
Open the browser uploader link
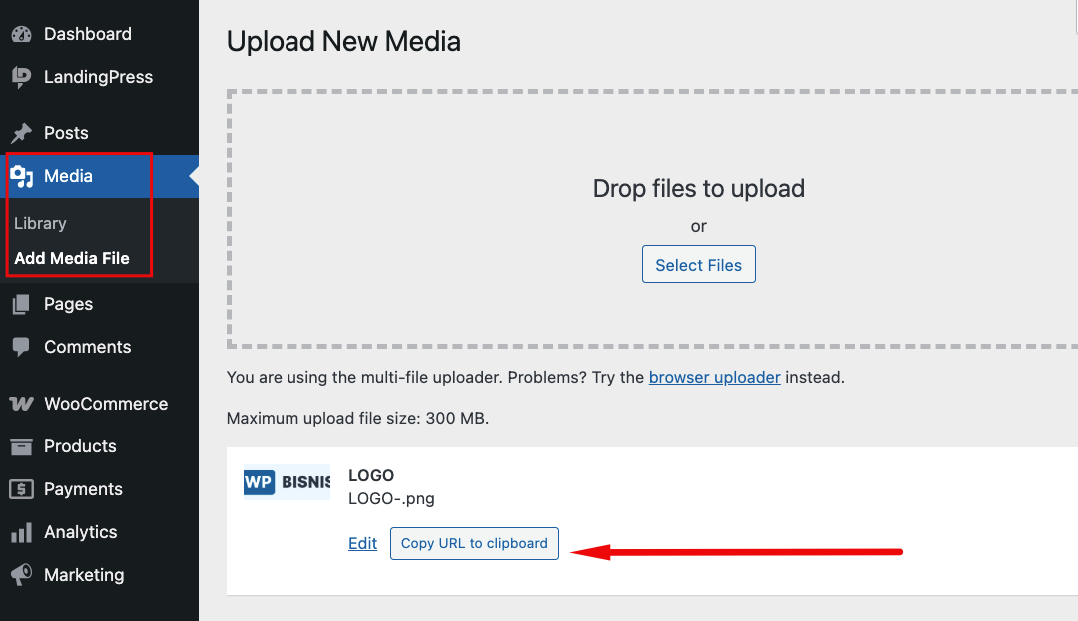coord(714,378)
